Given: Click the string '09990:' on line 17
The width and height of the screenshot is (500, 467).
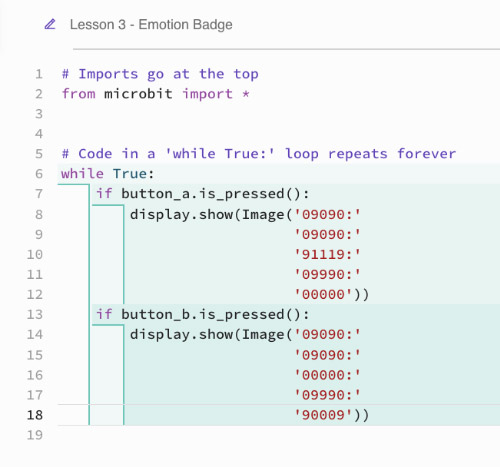Looking at the screenshot, I should pyautogui.click(x=327, y=395).
